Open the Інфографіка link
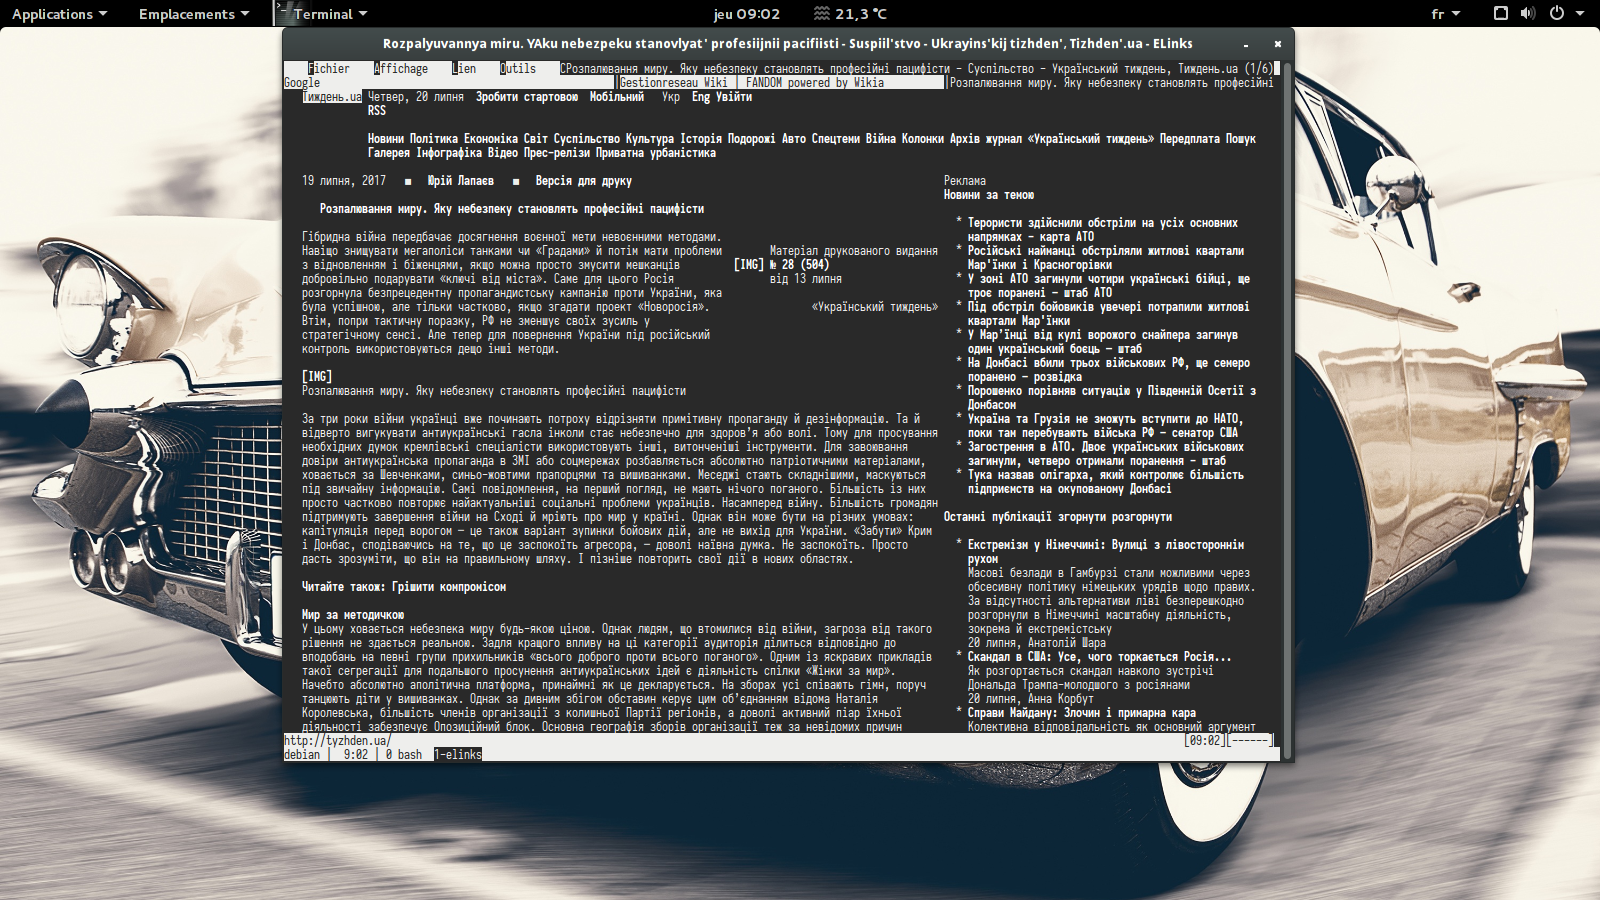The image size is (1600, 900). 449,153
